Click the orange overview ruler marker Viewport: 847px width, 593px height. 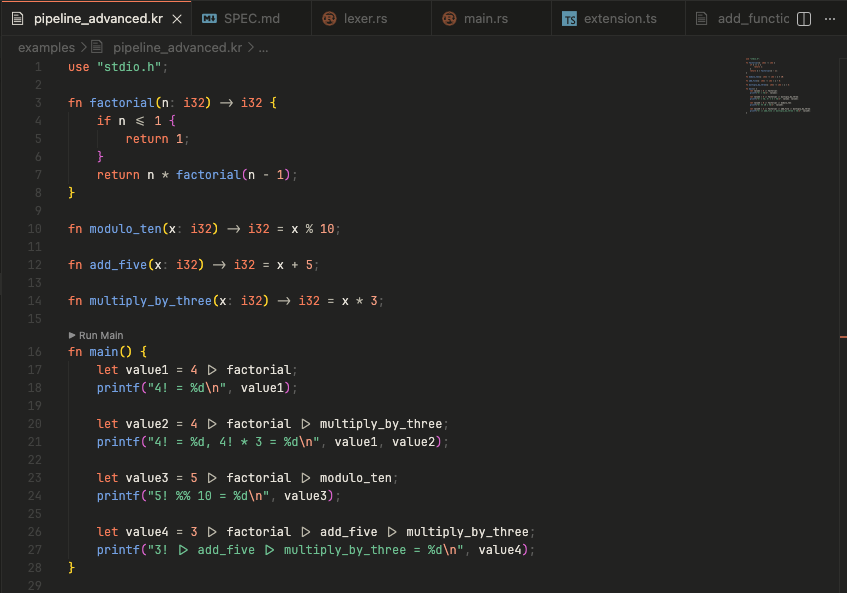[843, 337]
